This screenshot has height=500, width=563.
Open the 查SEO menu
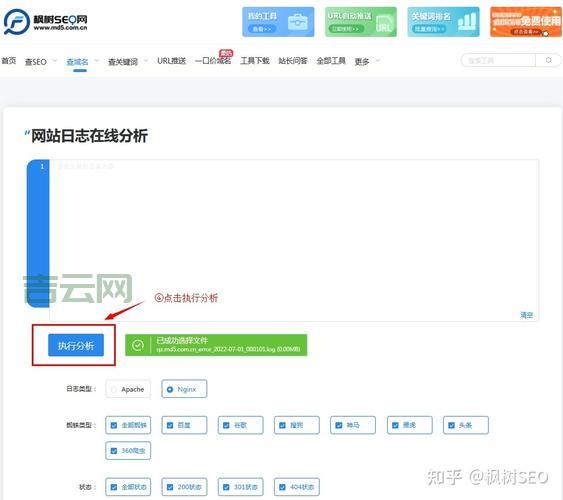tap(36, 62)
